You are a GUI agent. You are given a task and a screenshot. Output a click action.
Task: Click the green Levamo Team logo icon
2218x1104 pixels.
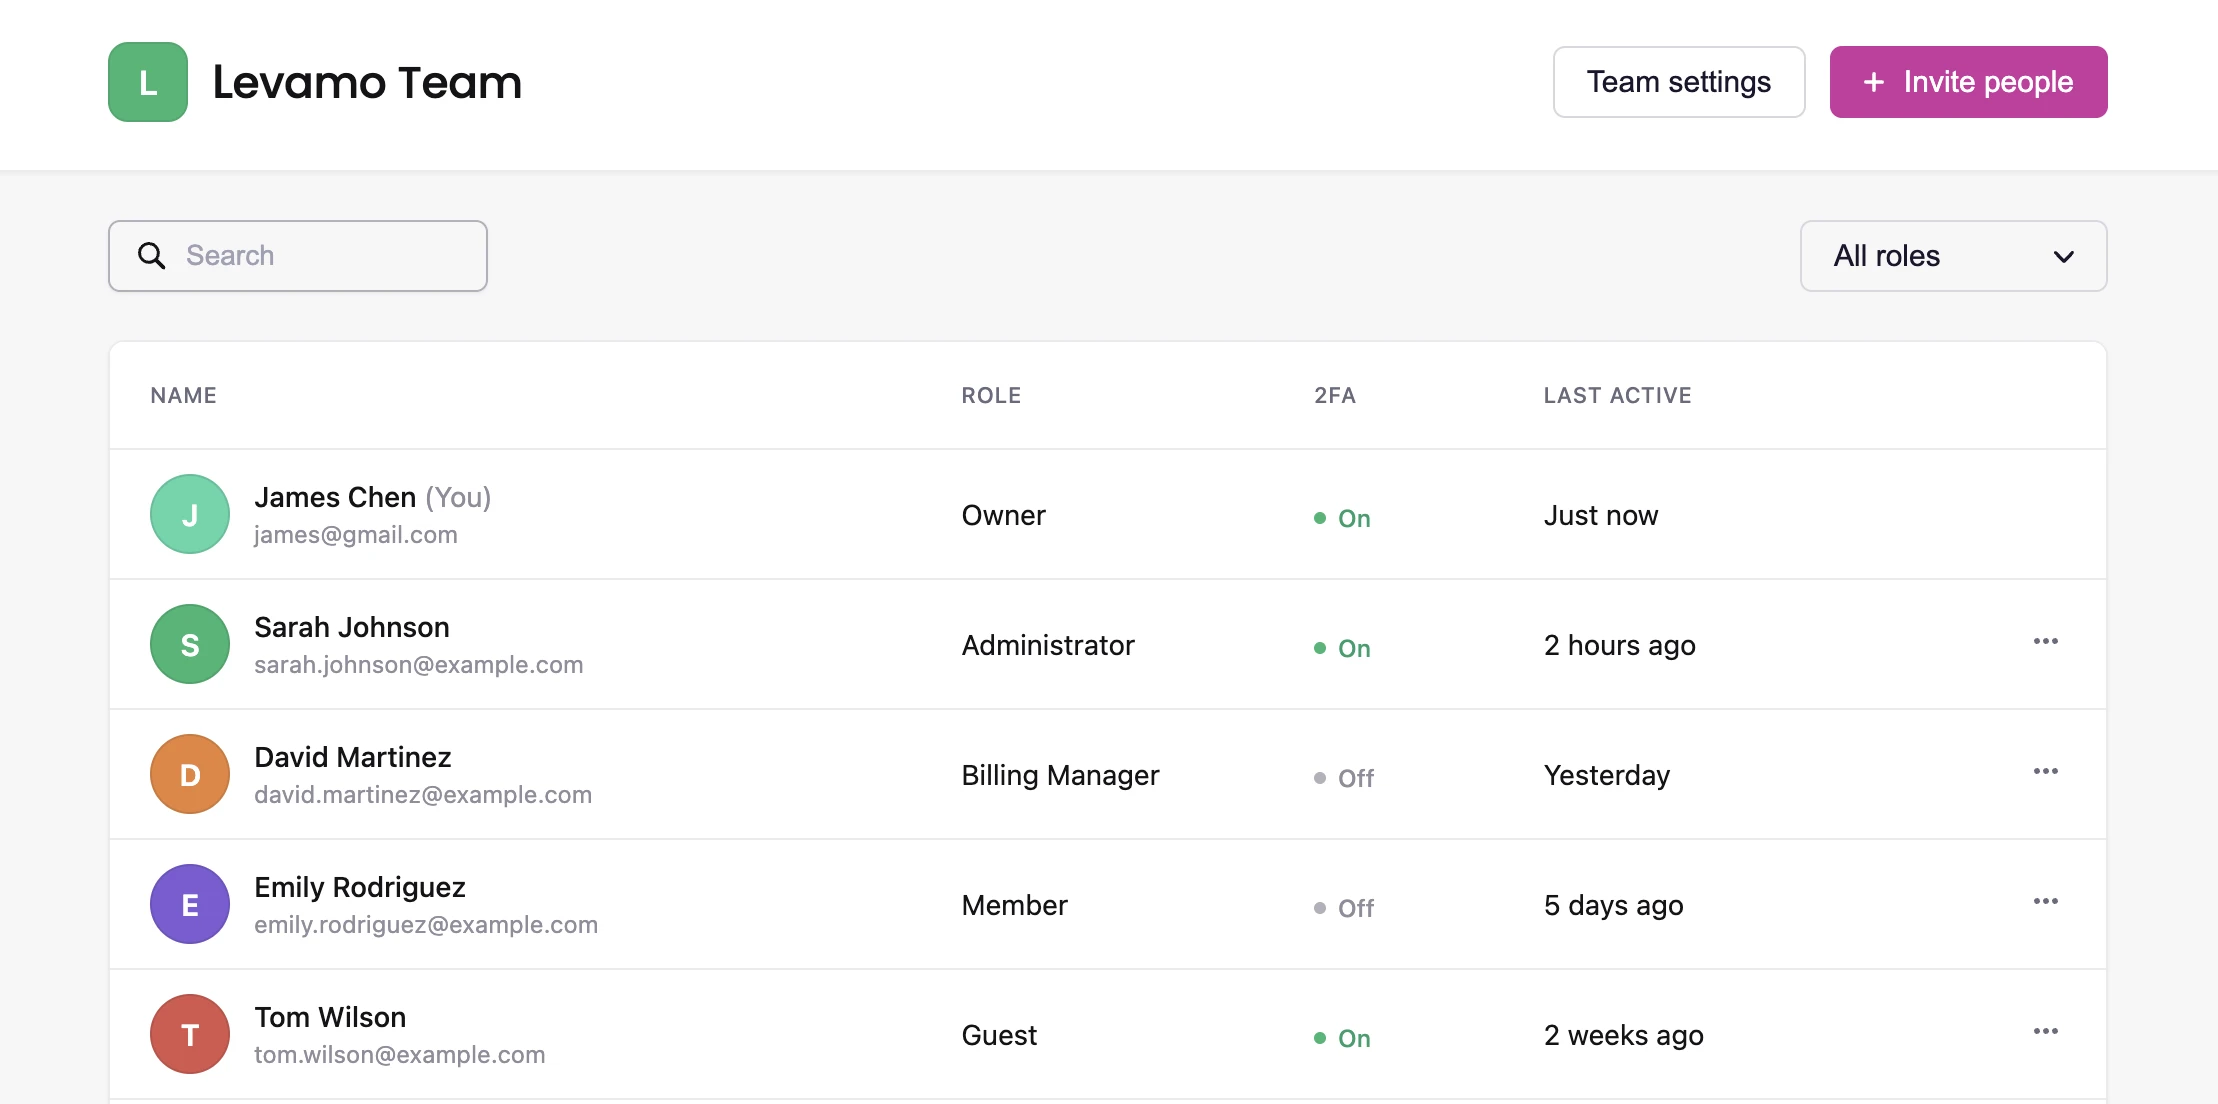tap(148, 82)
